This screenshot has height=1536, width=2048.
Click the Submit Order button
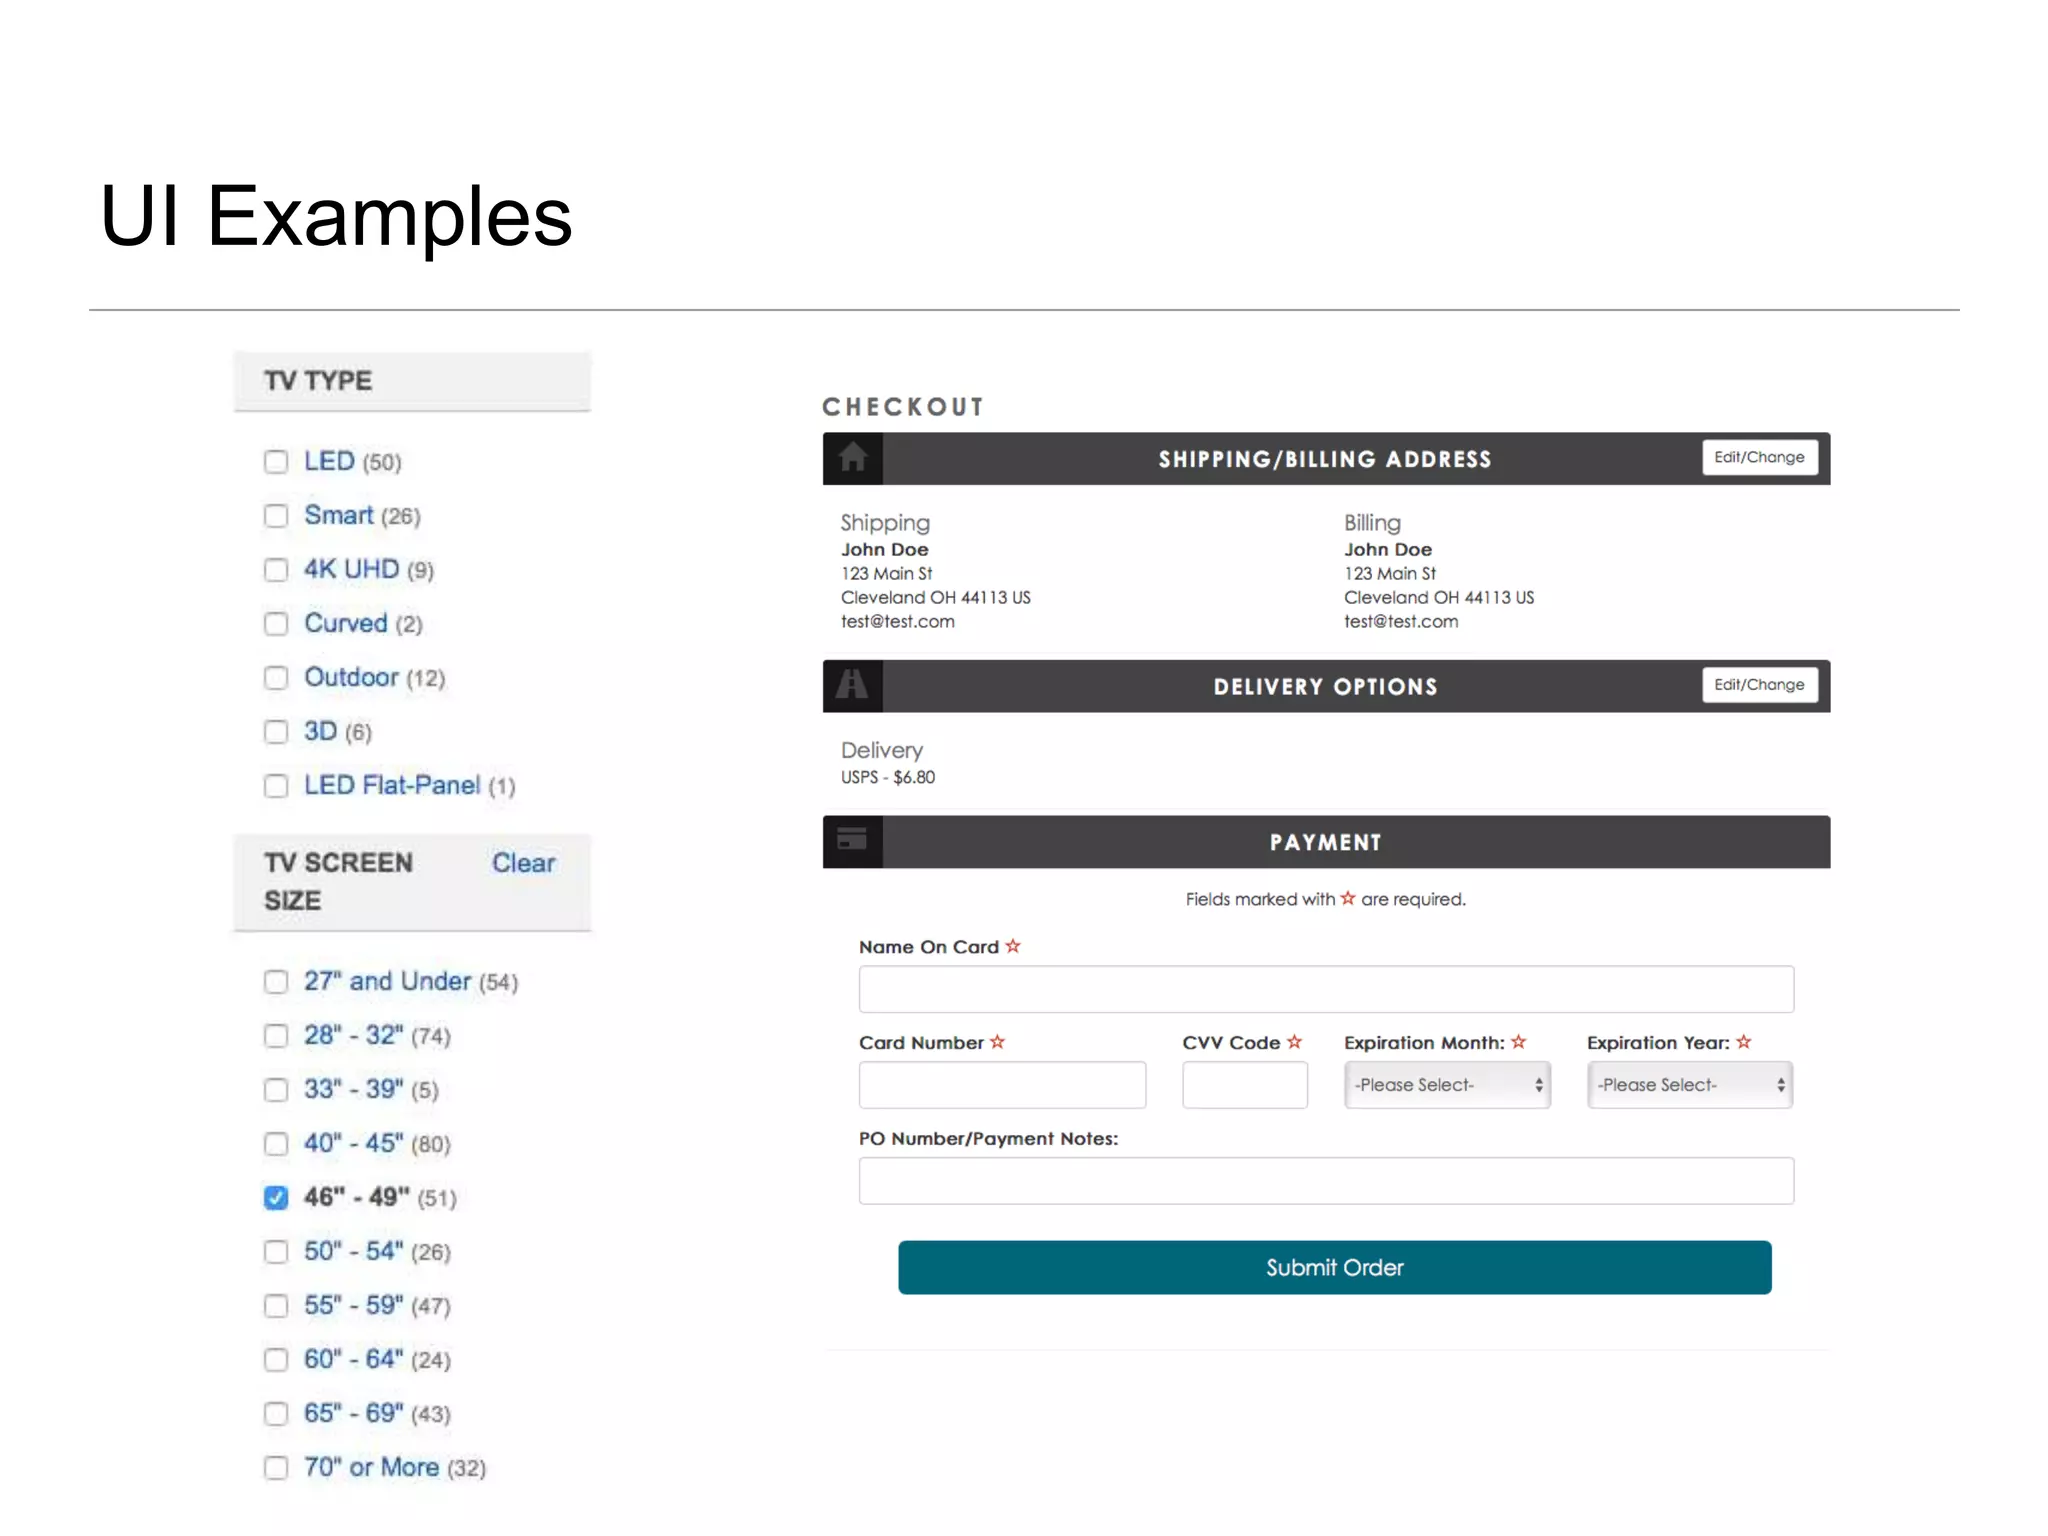click(x=1335, y=1267)
